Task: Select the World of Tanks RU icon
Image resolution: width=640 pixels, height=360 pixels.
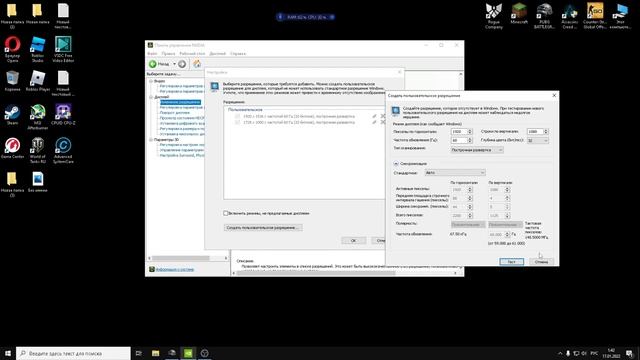Action: [x=38, y=150]
